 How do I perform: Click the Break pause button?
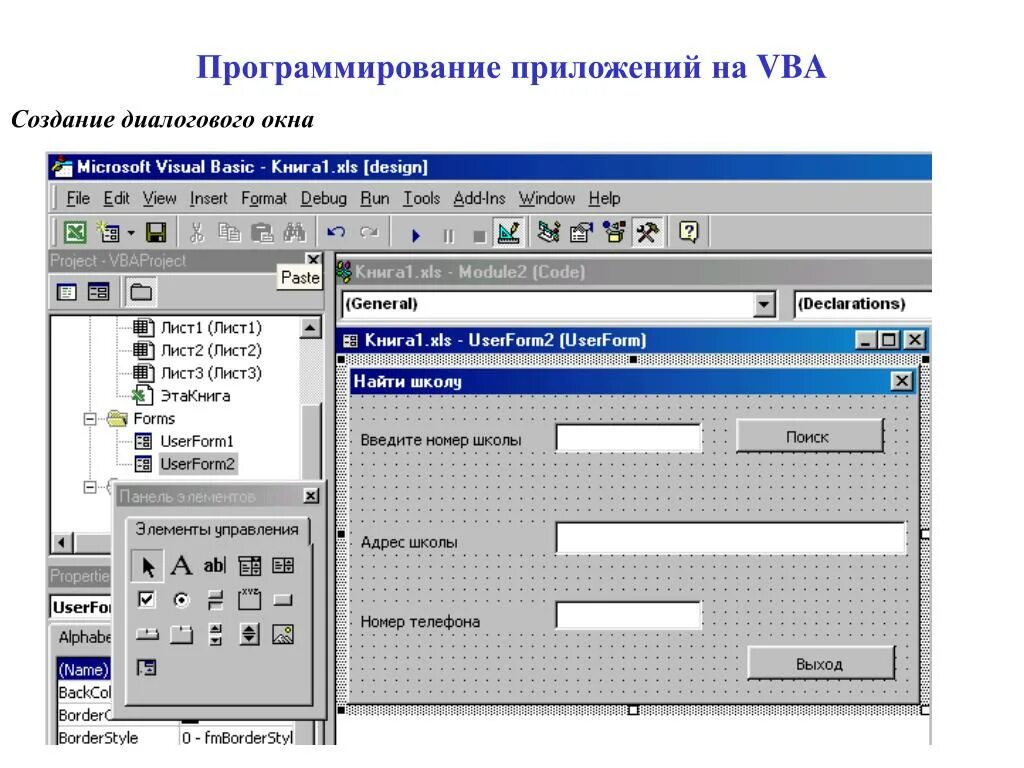tap(448, 235)
